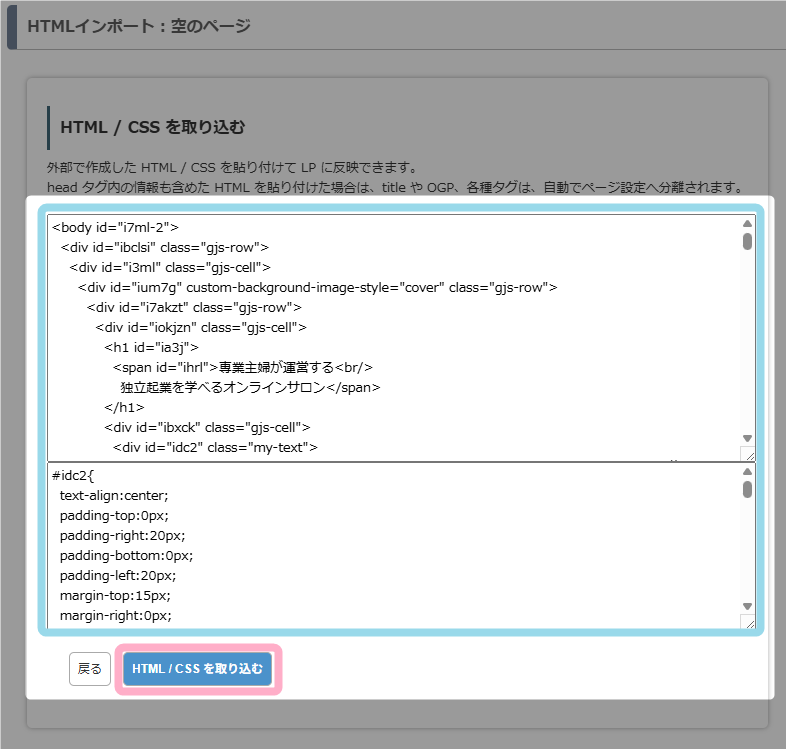Click the HTML textarea scrollbar thumb

coord(747,241)
